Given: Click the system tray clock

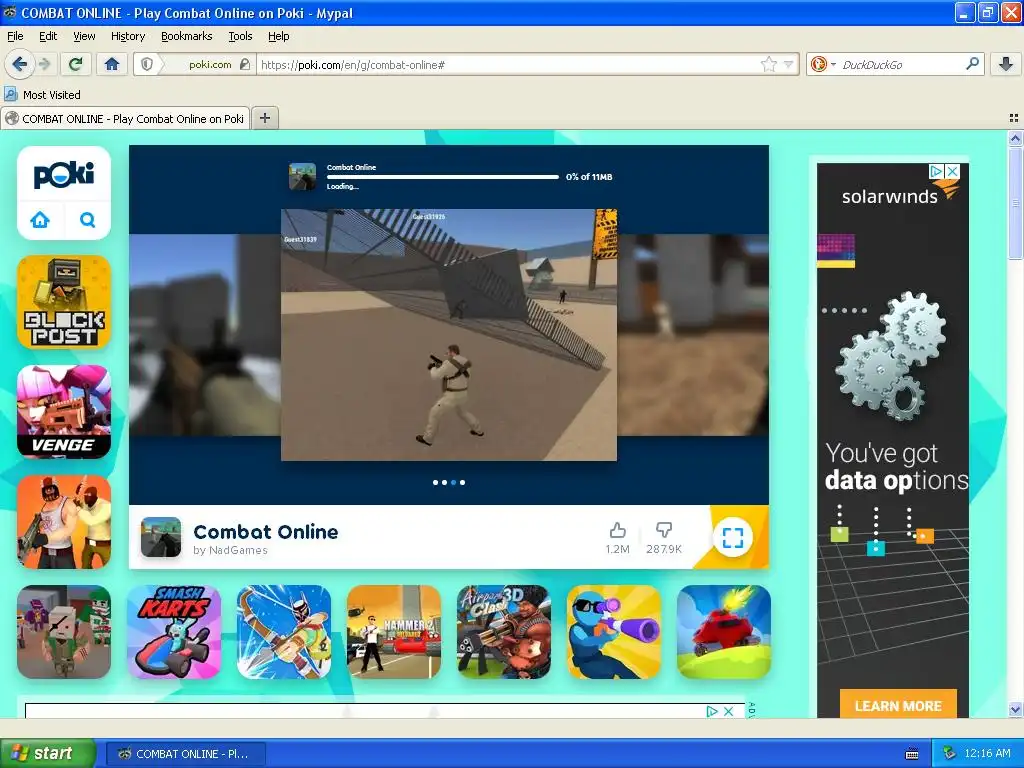Looking at the screenshot, I should pyautogui.click(x=987, y=754).
